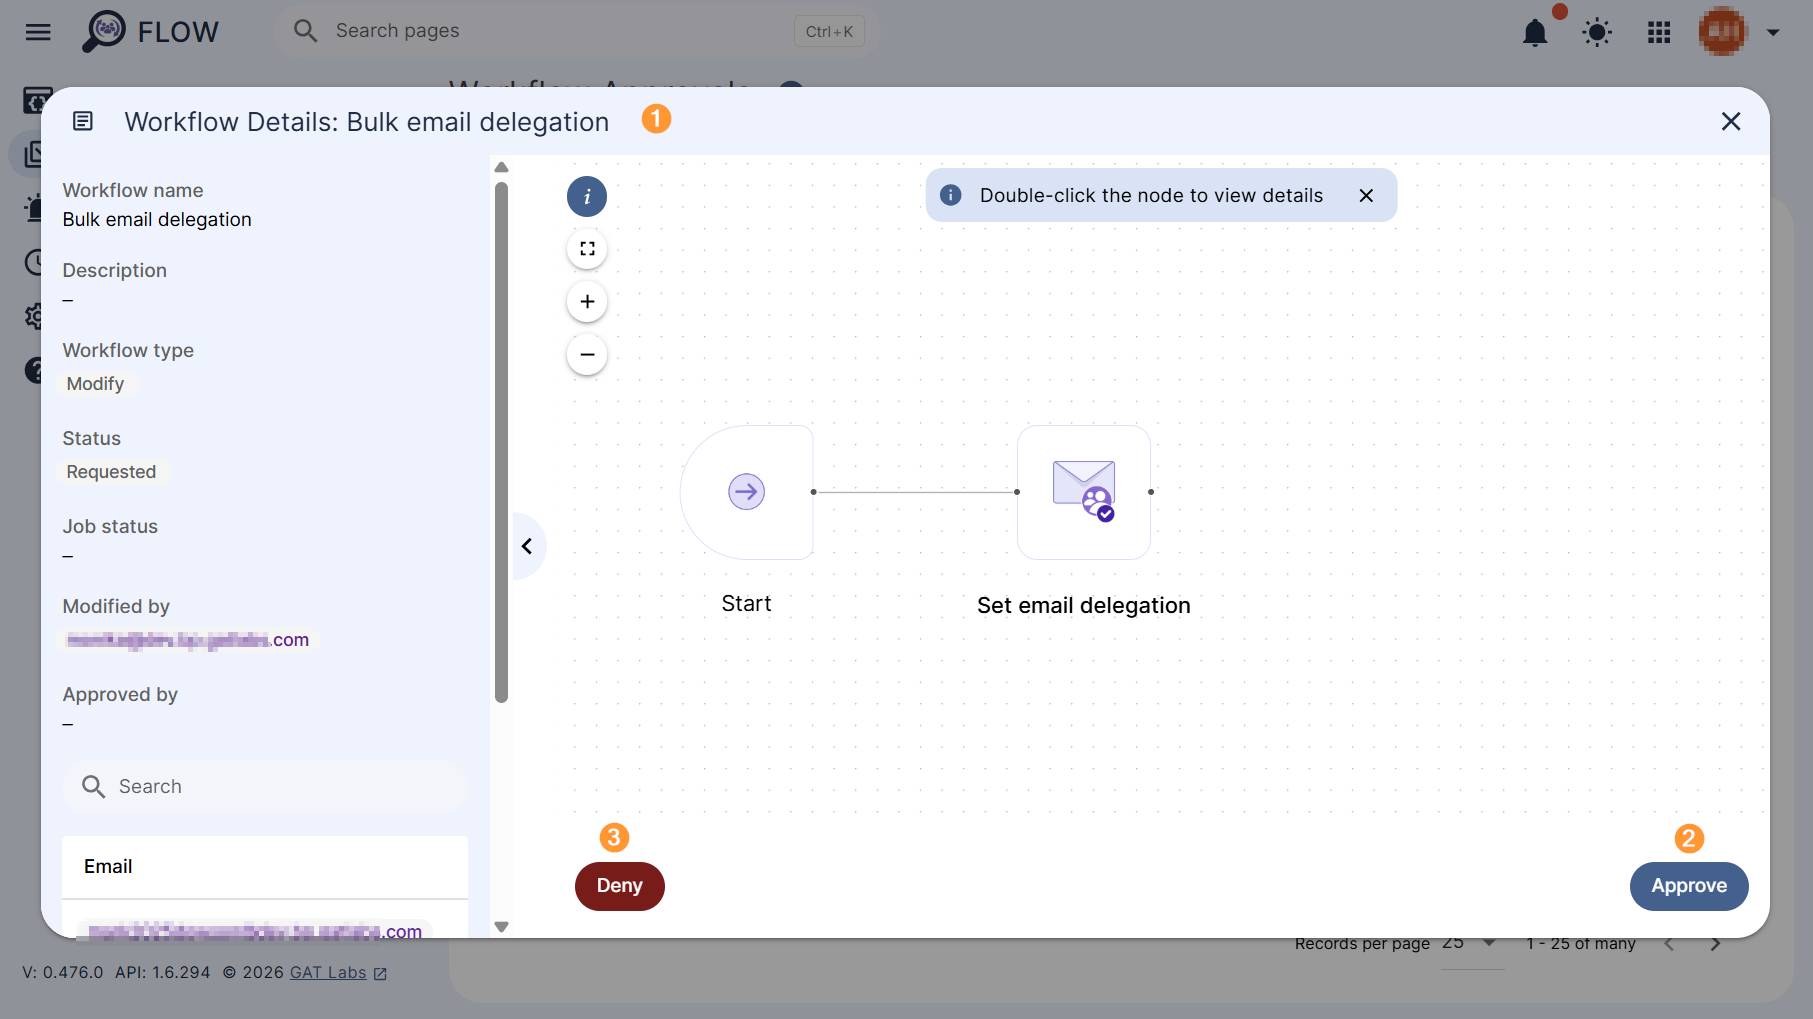
Task: Click the Search pages field
Action: [577, 31]
